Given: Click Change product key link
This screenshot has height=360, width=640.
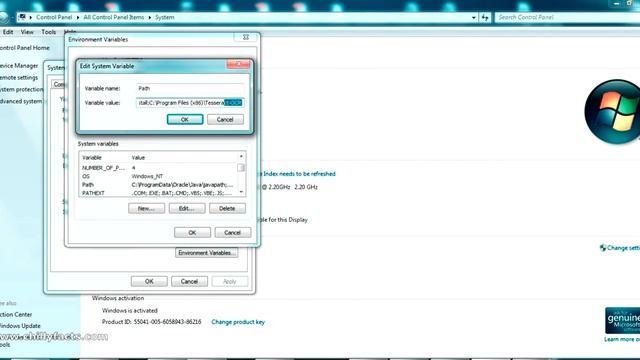Looking at the screenshot, I should point(238,322).
